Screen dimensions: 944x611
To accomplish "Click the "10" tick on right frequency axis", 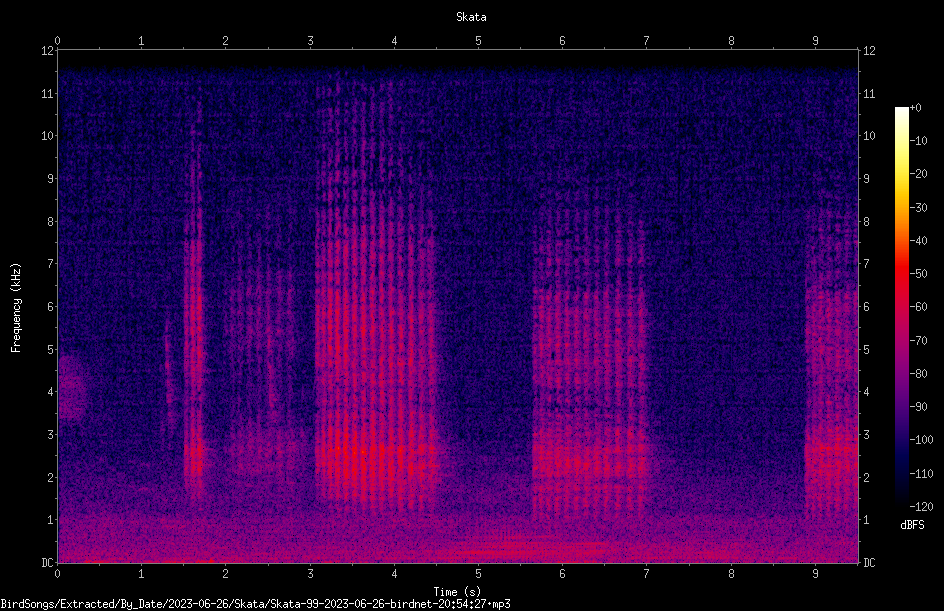I will (869, 135).
